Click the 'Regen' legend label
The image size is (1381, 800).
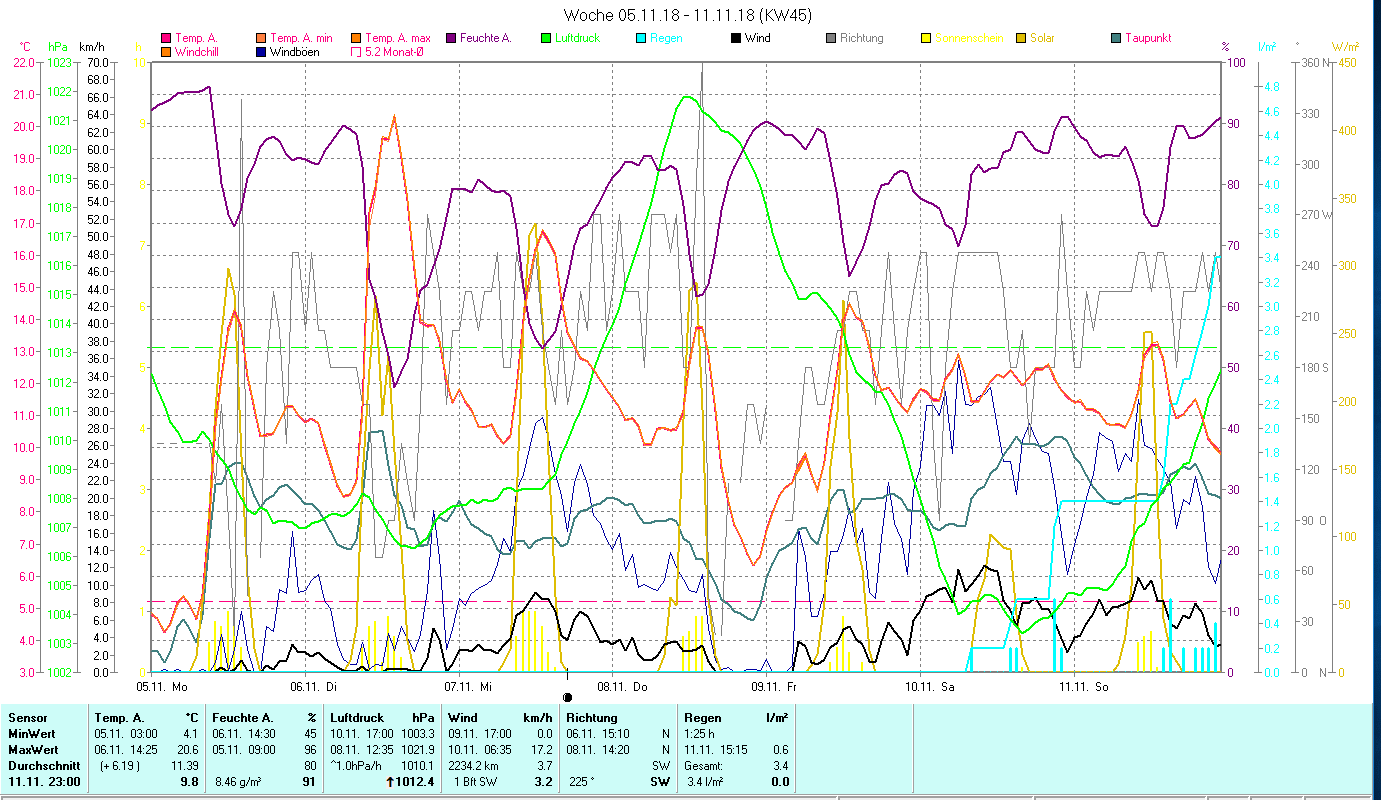666,38
